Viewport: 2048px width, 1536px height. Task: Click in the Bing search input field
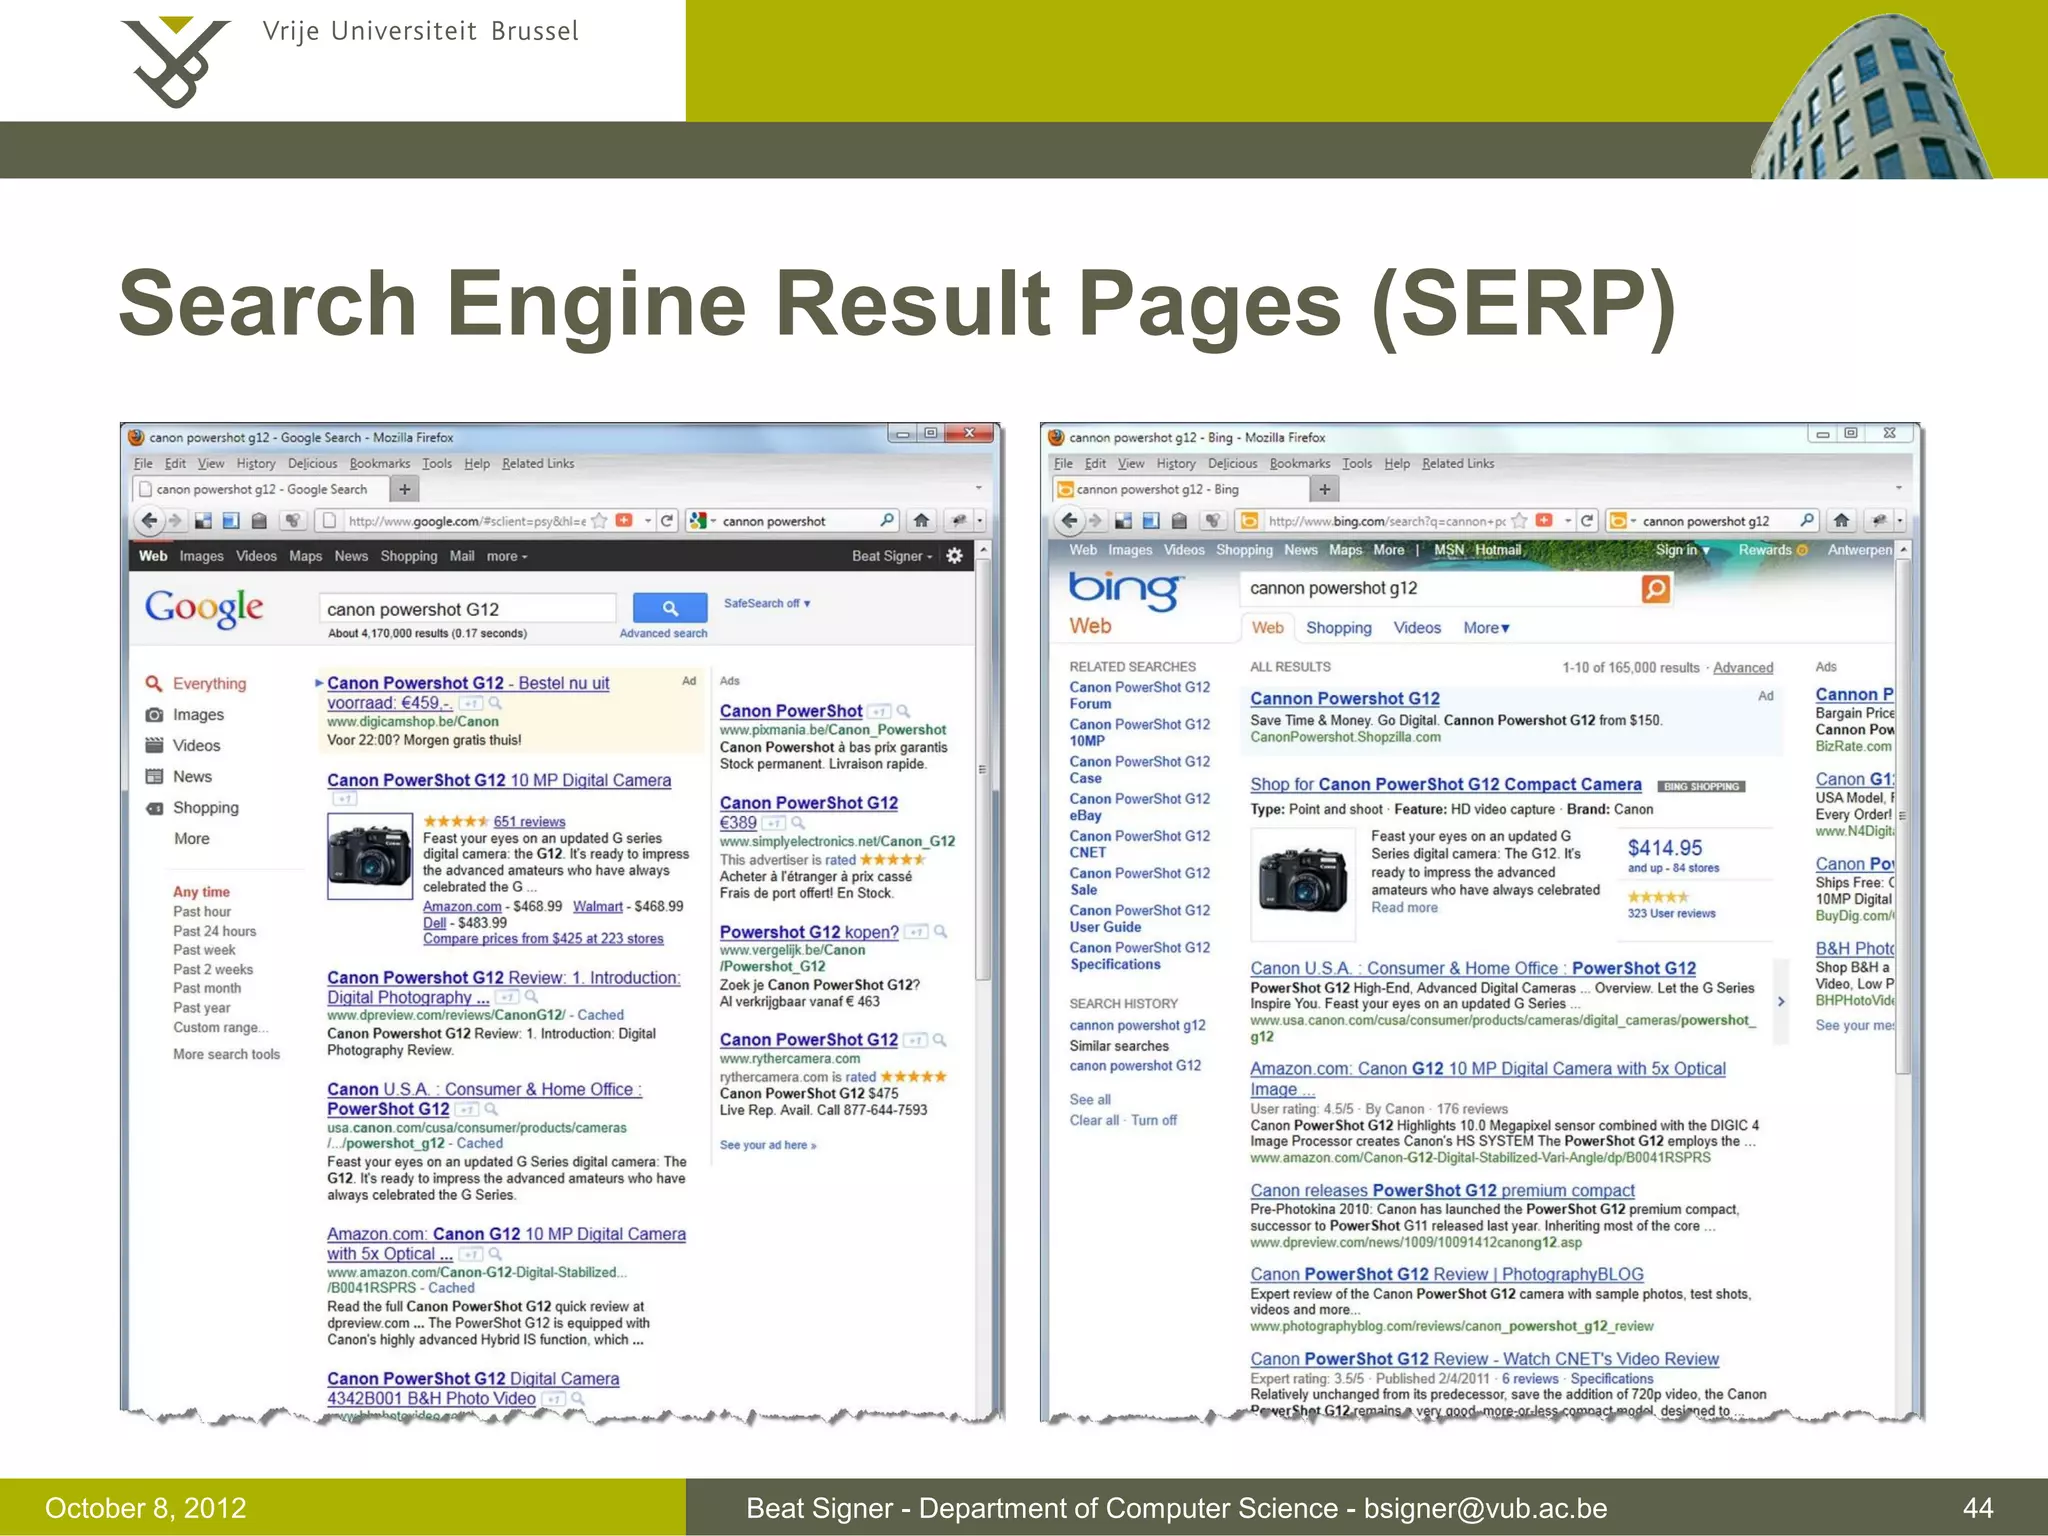(1440, 588)
